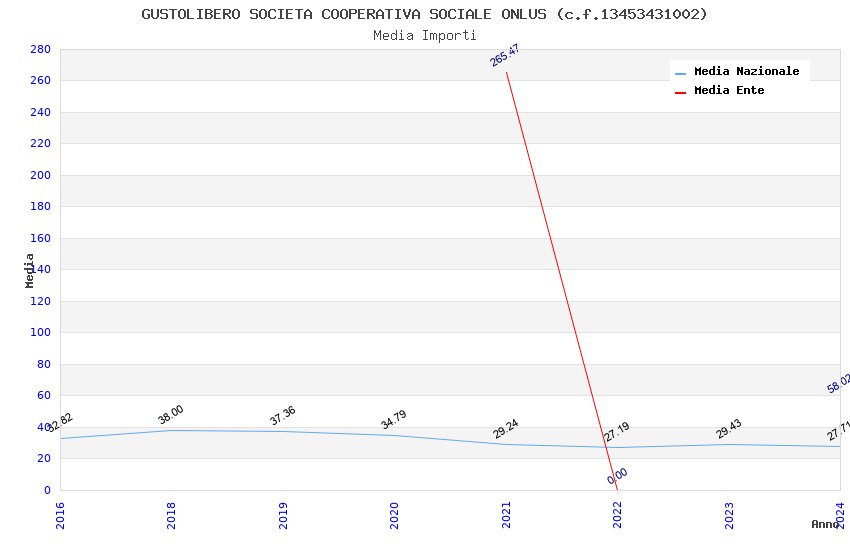Click the 58.02 data label
Viewport: 850px width, 550px height.
[839, 384]
